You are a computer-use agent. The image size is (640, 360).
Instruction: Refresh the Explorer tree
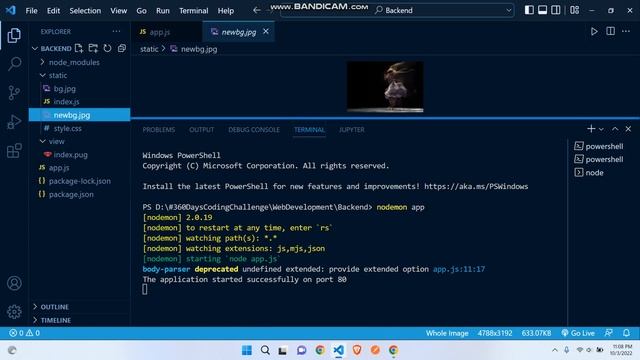click(x=107, y=48)
